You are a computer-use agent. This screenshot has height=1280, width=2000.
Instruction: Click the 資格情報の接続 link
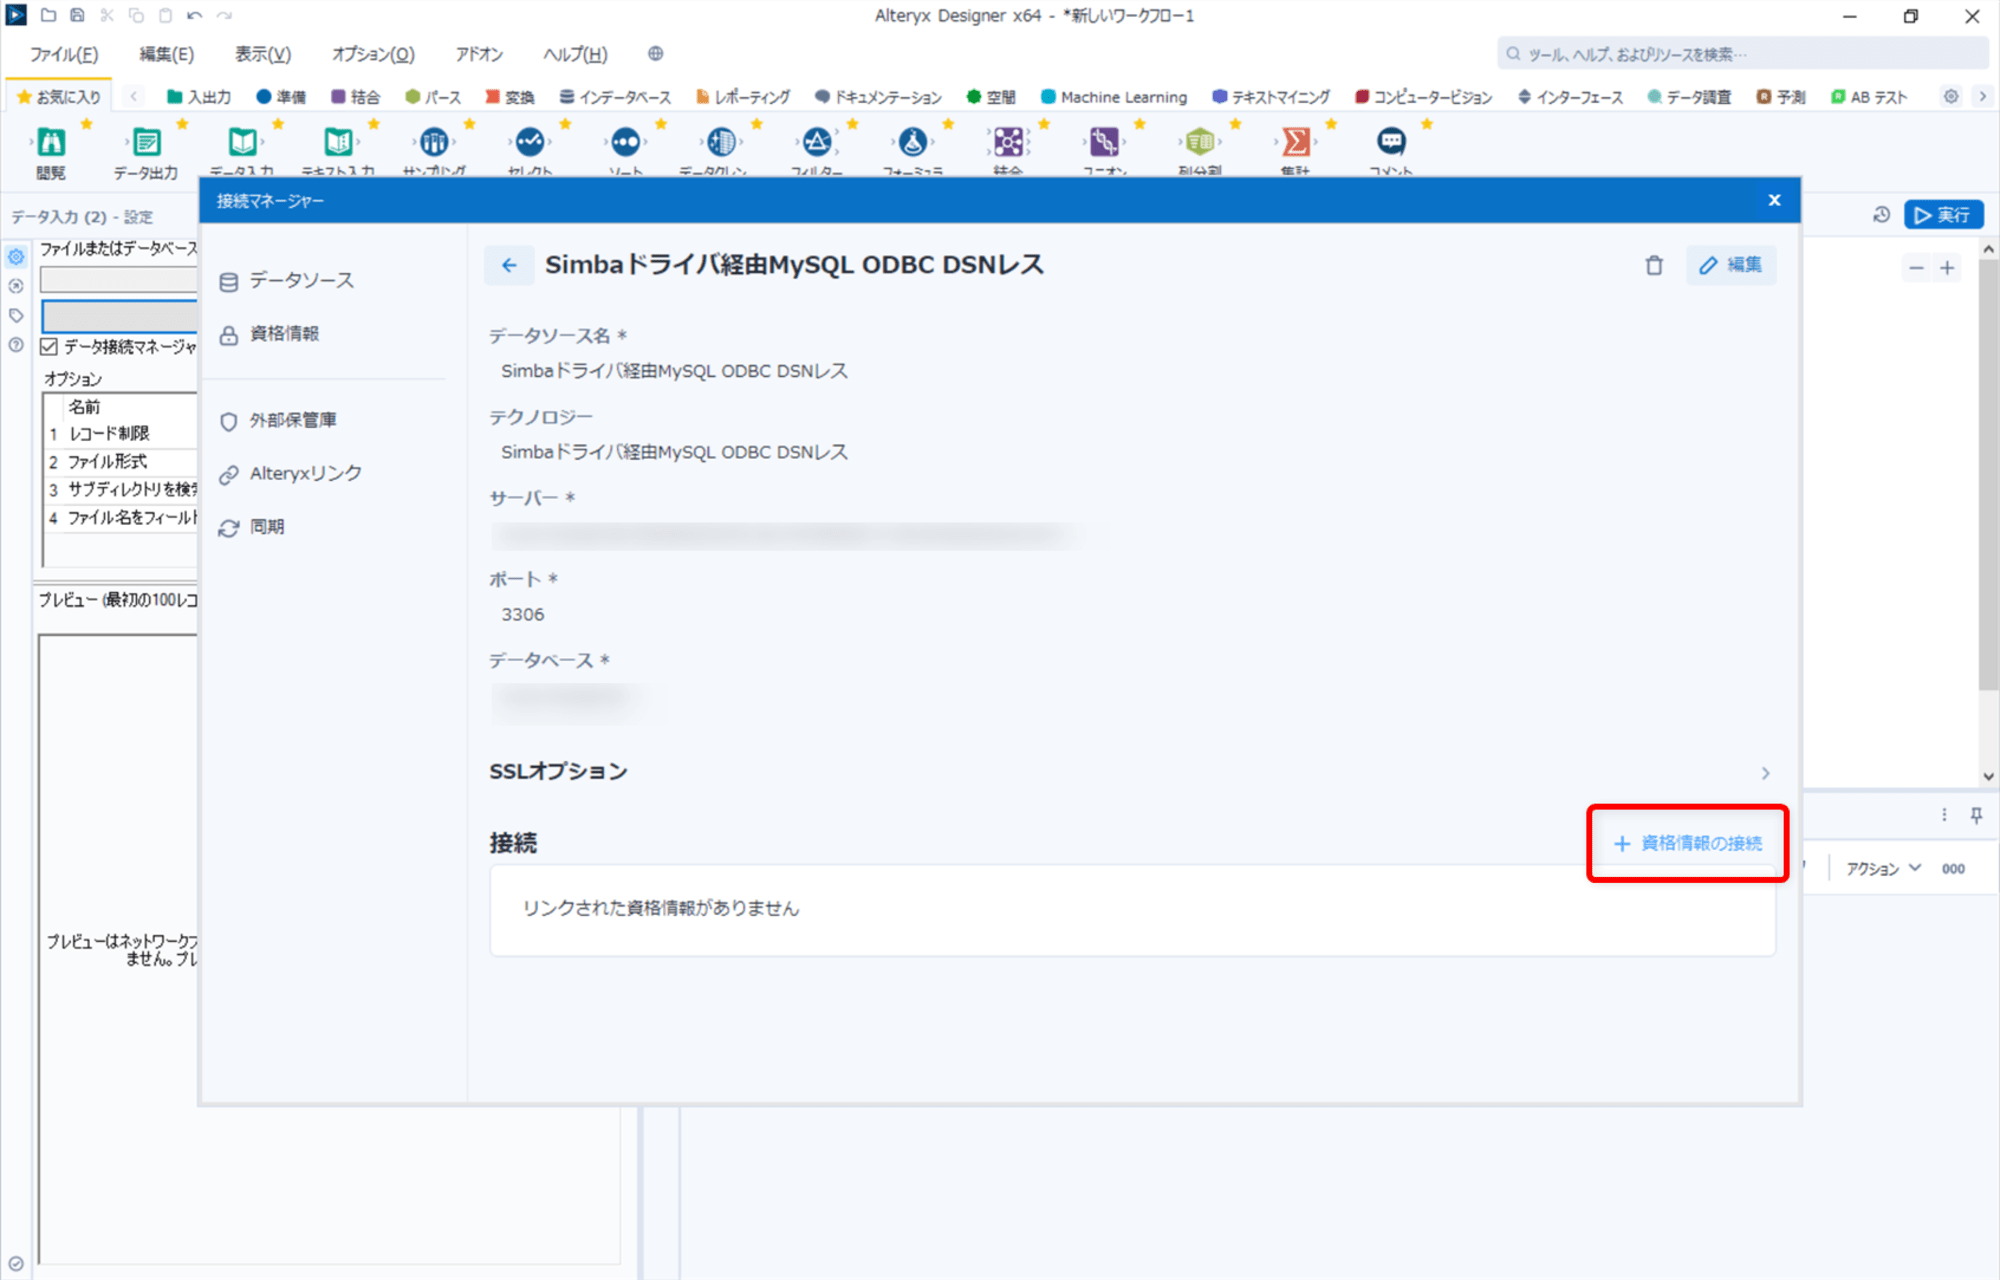1688,843
